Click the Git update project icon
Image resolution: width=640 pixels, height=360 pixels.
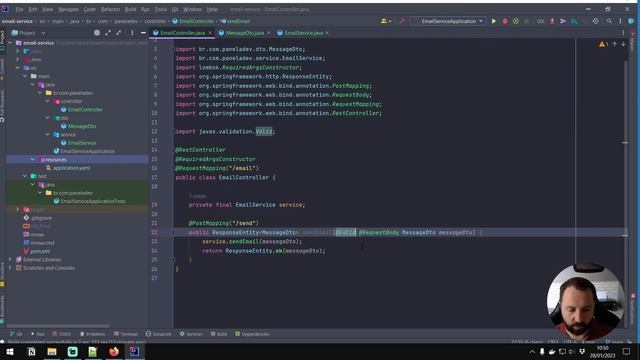(552, 21)
